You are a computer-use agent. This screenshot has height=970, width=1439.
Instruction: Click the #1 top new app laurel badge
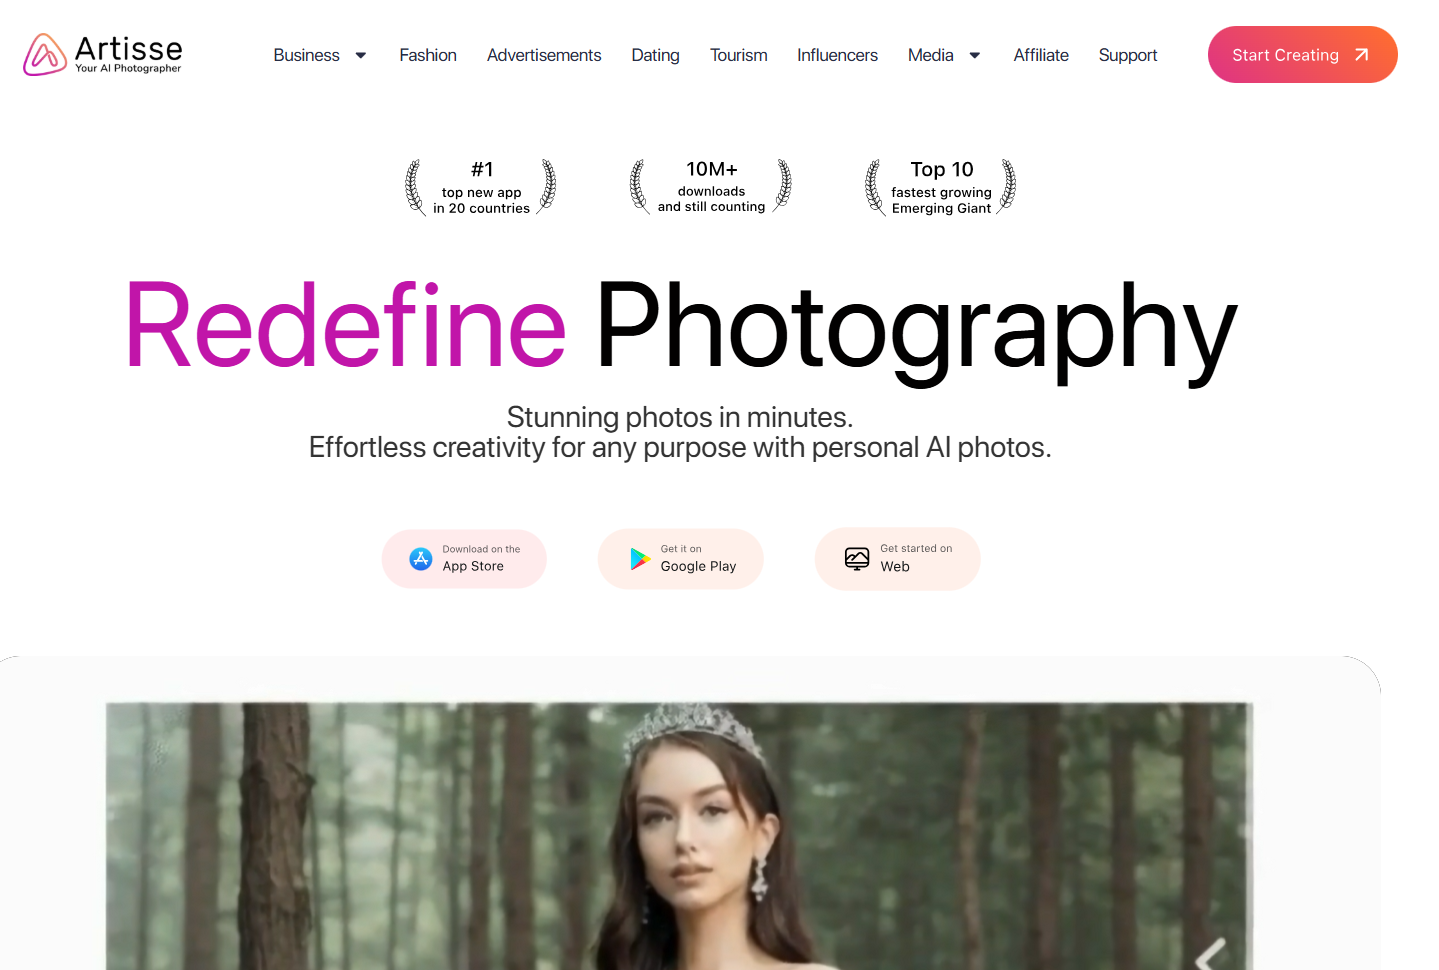point(481,187)
